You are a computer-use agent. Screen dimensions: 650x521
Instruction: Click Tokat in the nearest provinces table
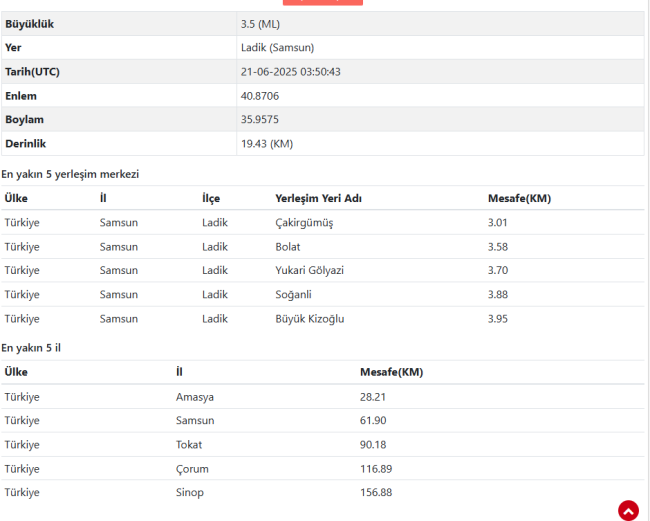click(x=190, y=444)
